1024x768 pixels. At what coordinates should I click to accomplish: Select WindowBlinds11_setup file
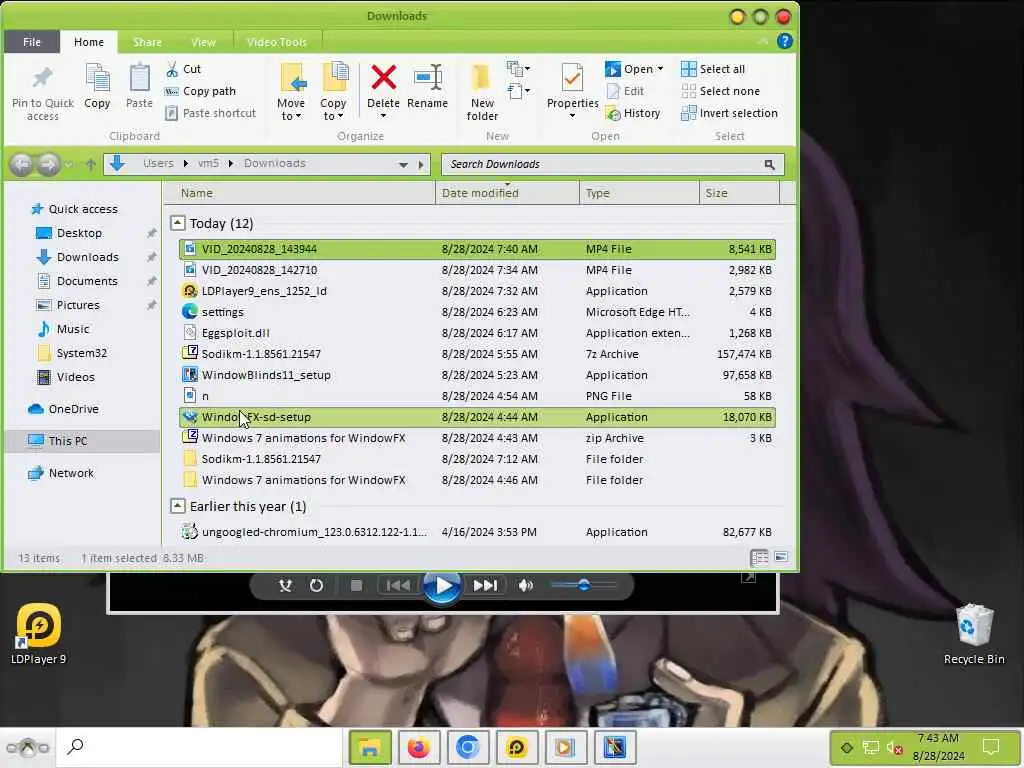(477, 375)
